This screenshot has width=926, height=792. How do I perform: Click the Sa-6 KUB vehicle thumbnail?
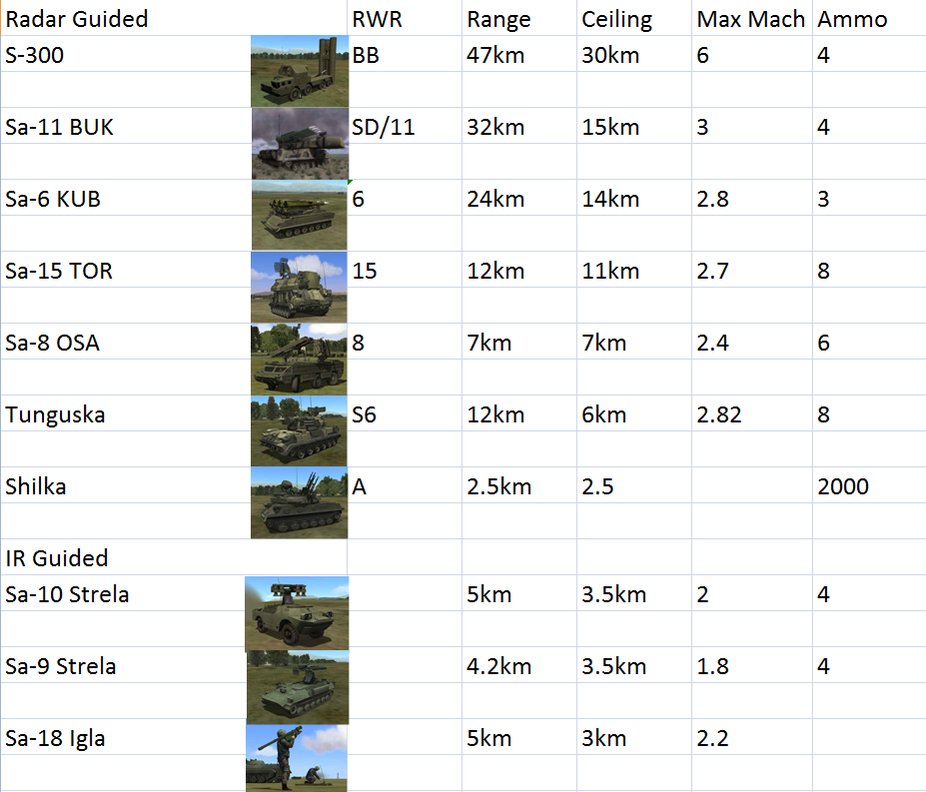click(299, 216)
